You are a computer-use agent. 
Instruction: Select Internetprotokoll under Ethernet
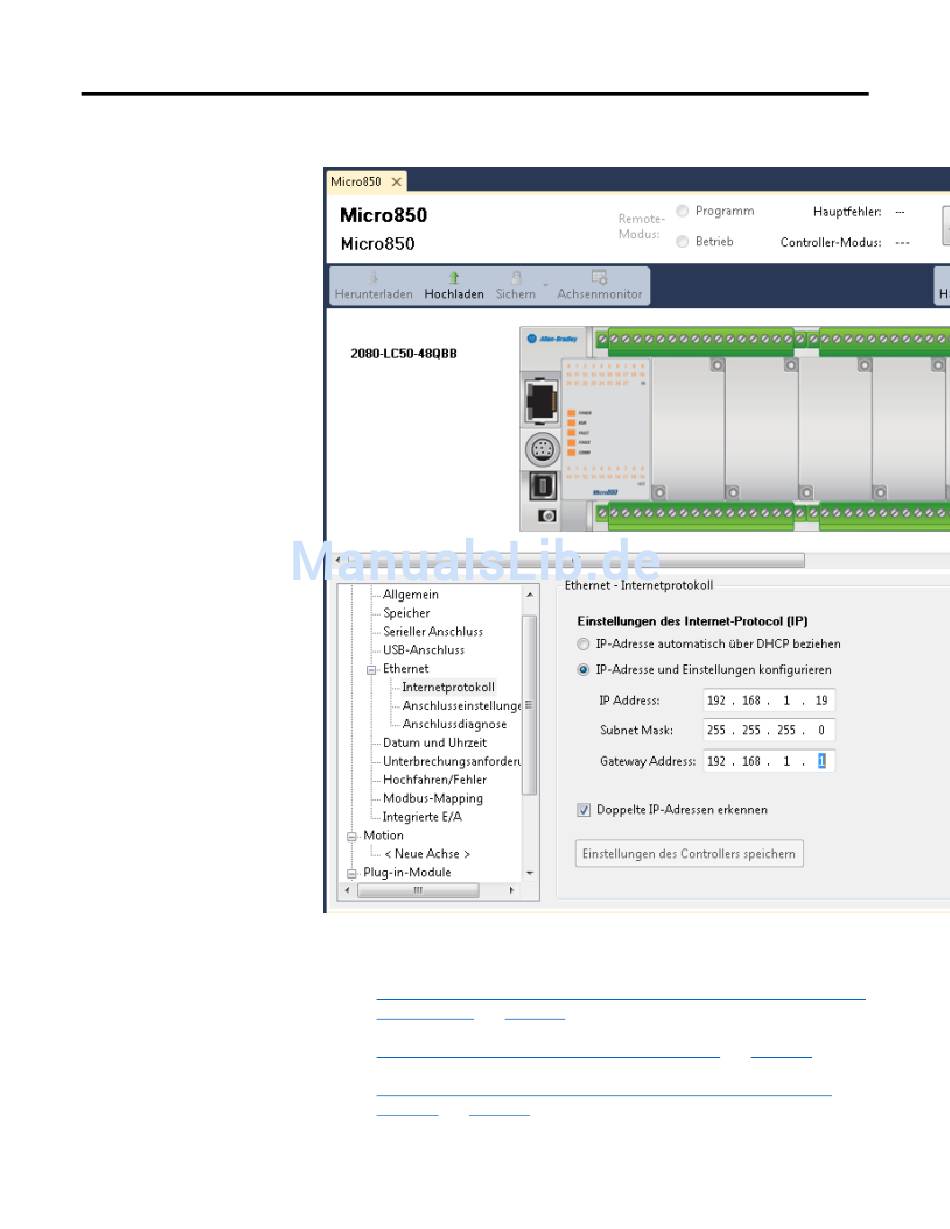click(x=448, y=687)
